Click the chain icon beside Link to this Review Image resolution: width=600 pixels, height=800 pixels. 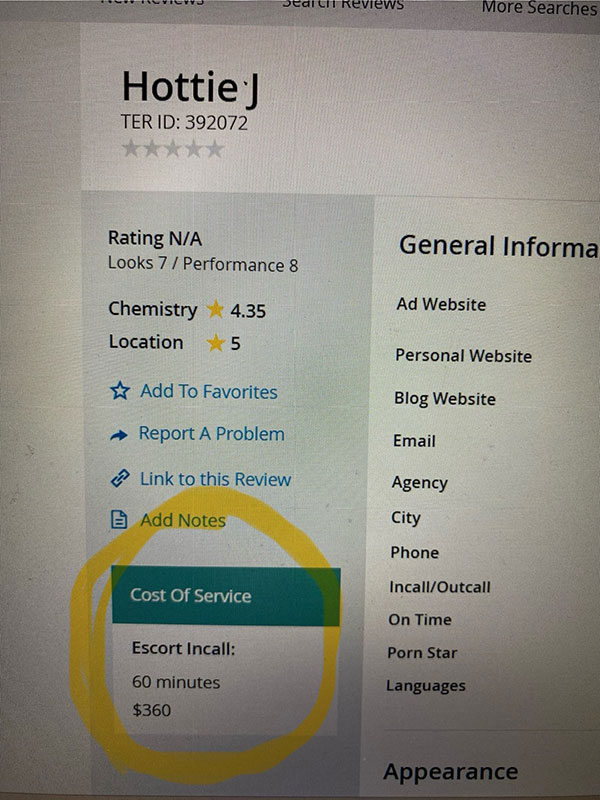coord(120,479)
